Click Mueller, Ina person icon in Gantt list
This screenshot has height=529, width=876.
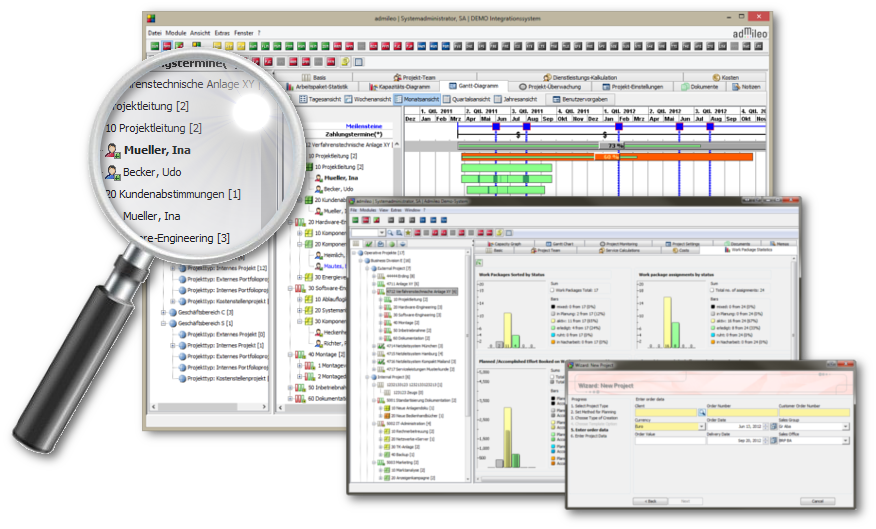click(x=319, y=177)
